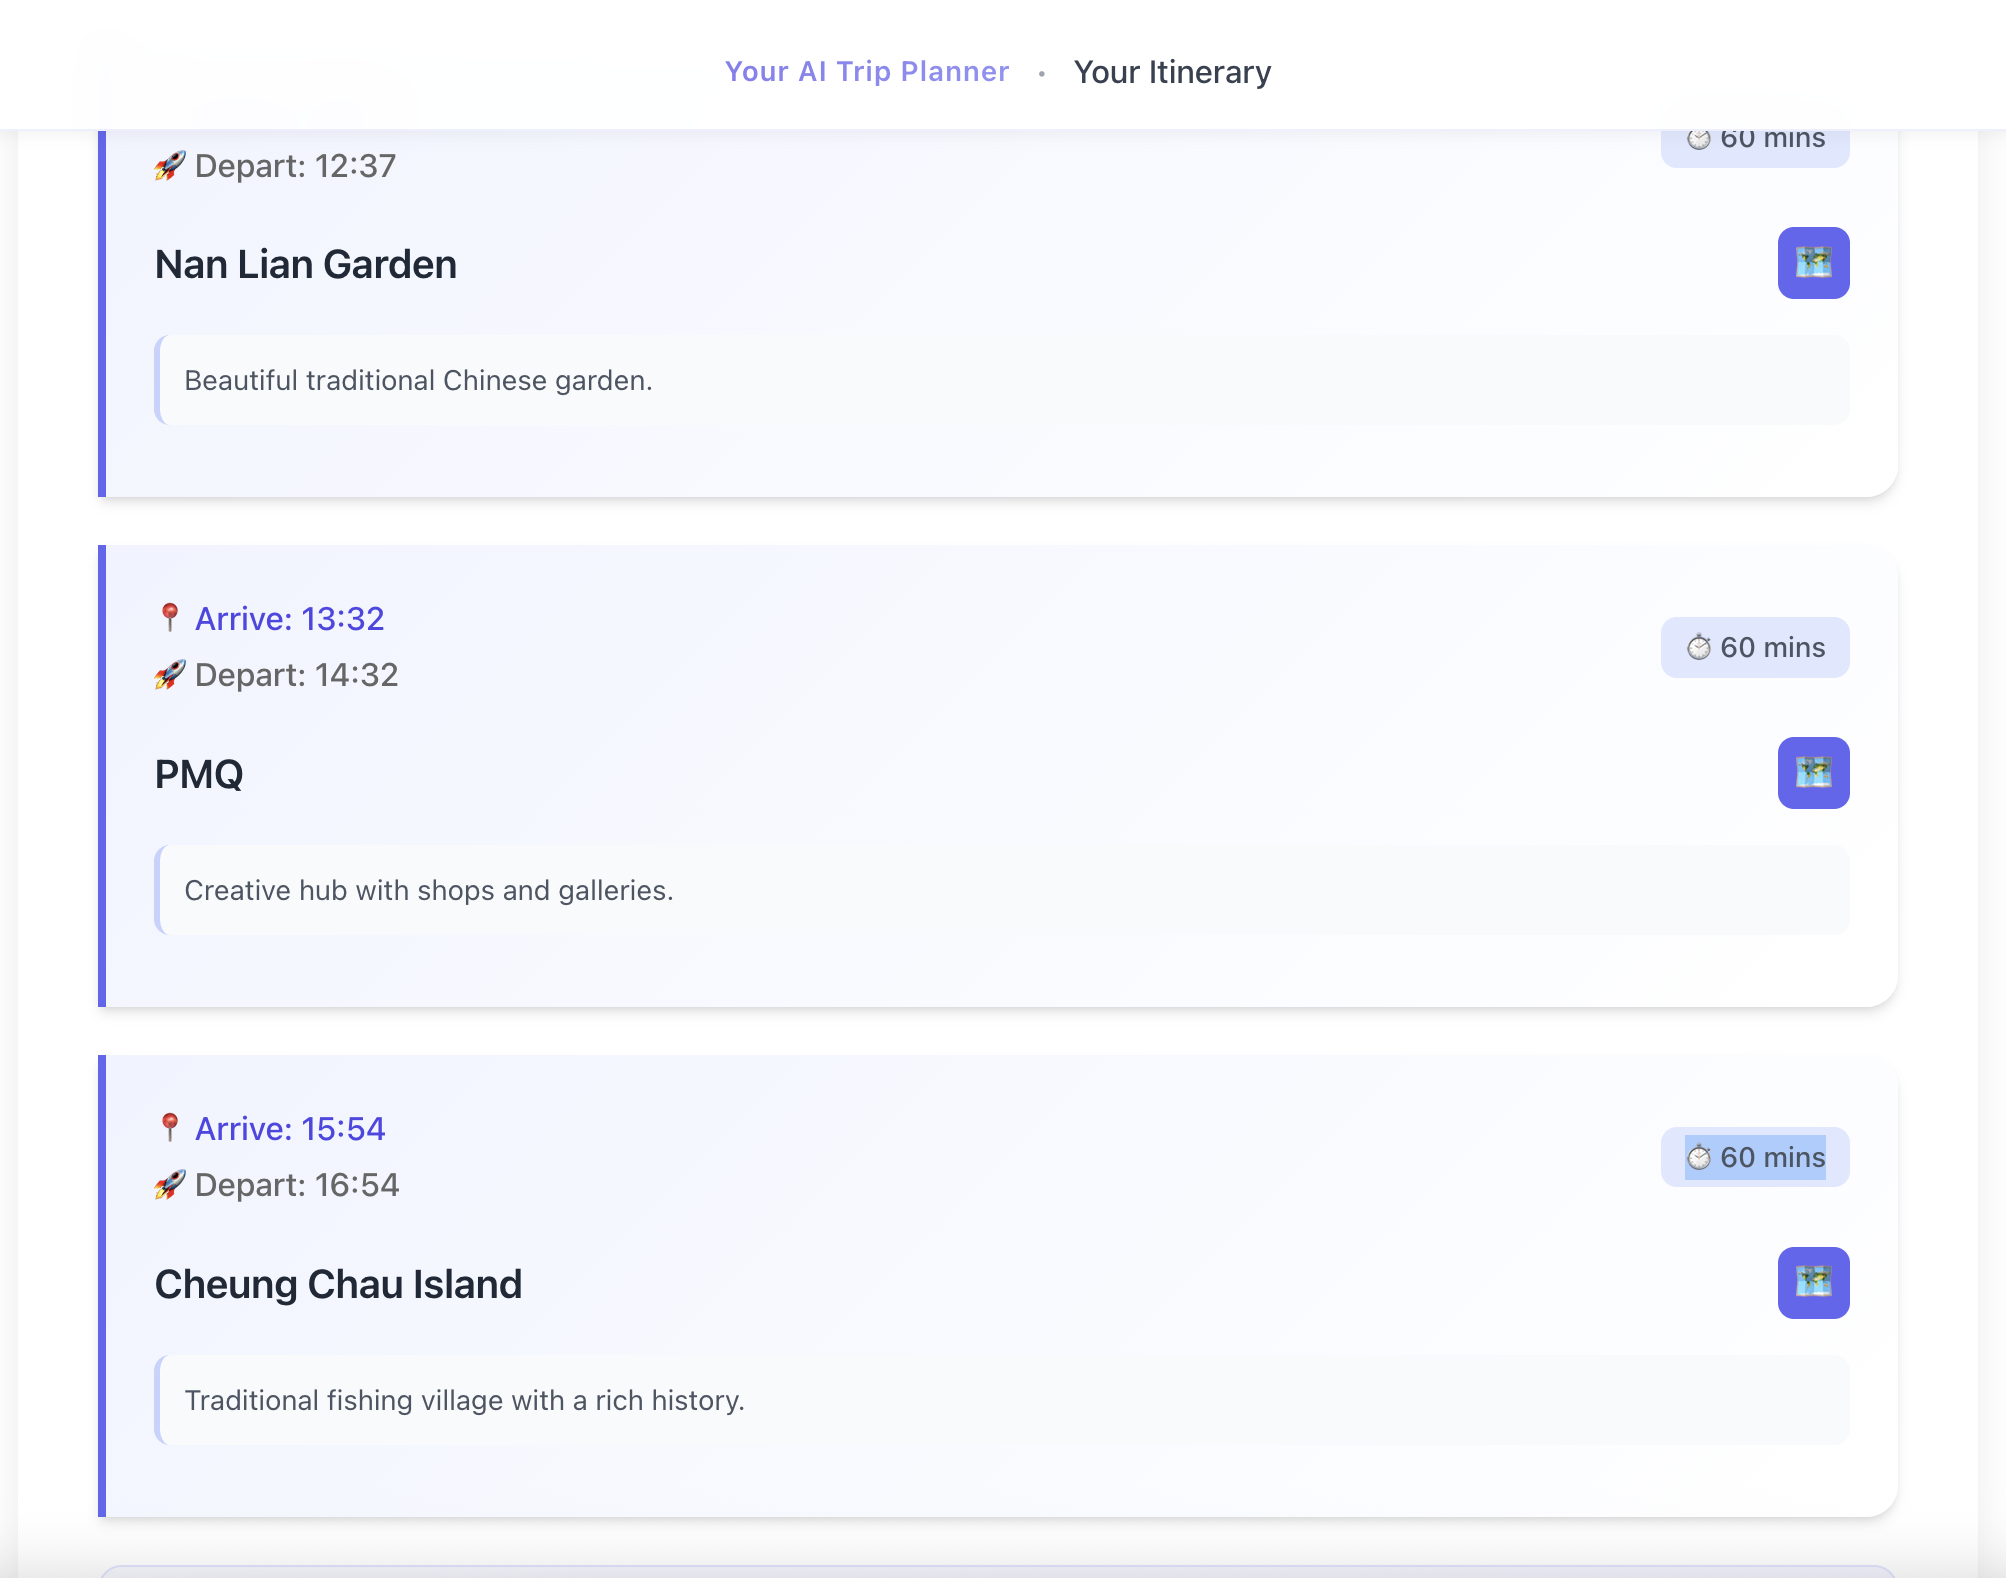Click the Nan Lian Garden heading
2006x1578 pixels.
point(306,265)
